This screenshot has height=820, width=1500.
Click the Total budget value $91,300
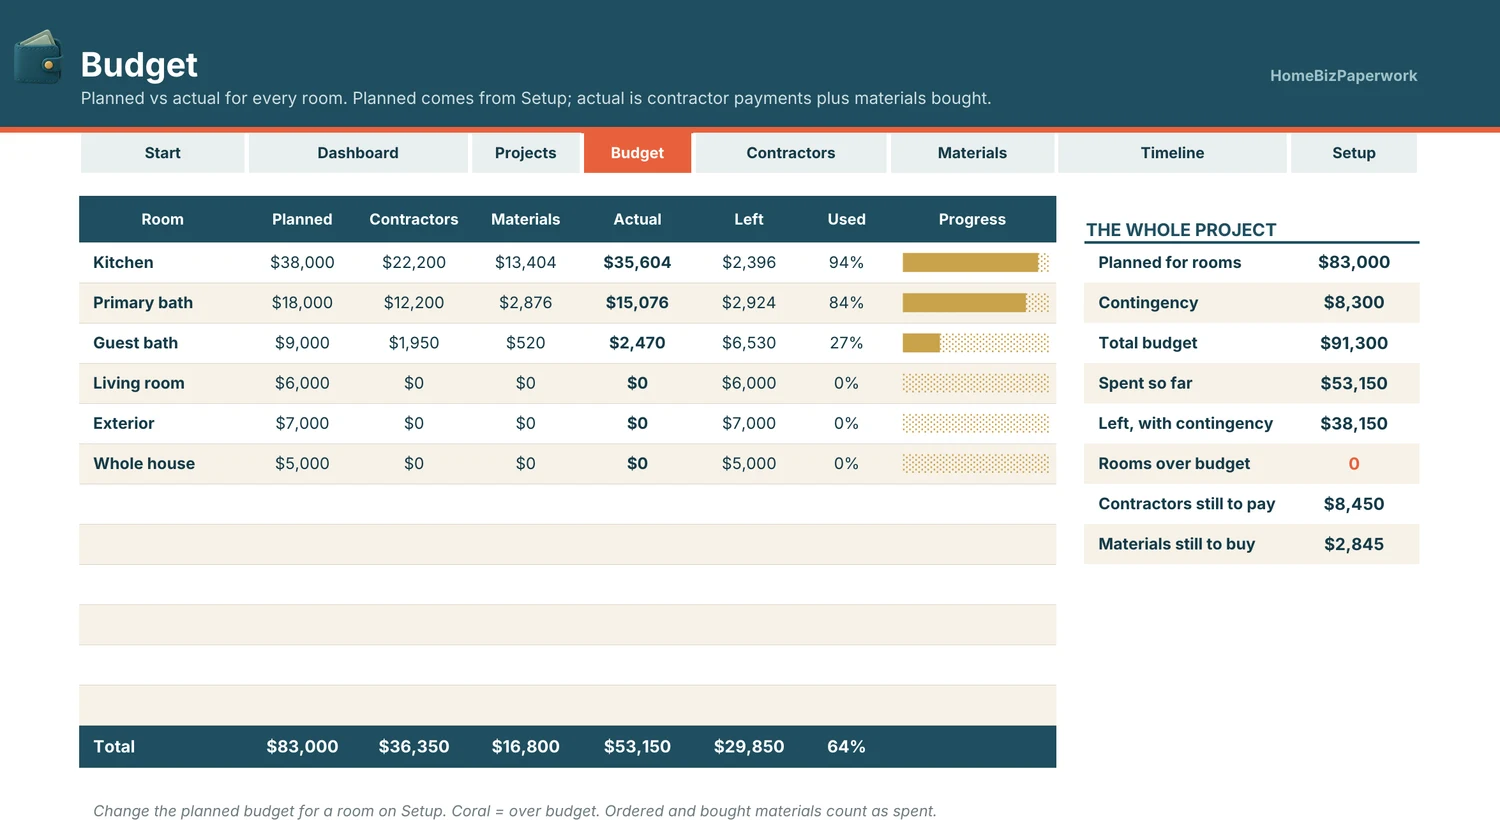pos(1354,343)
